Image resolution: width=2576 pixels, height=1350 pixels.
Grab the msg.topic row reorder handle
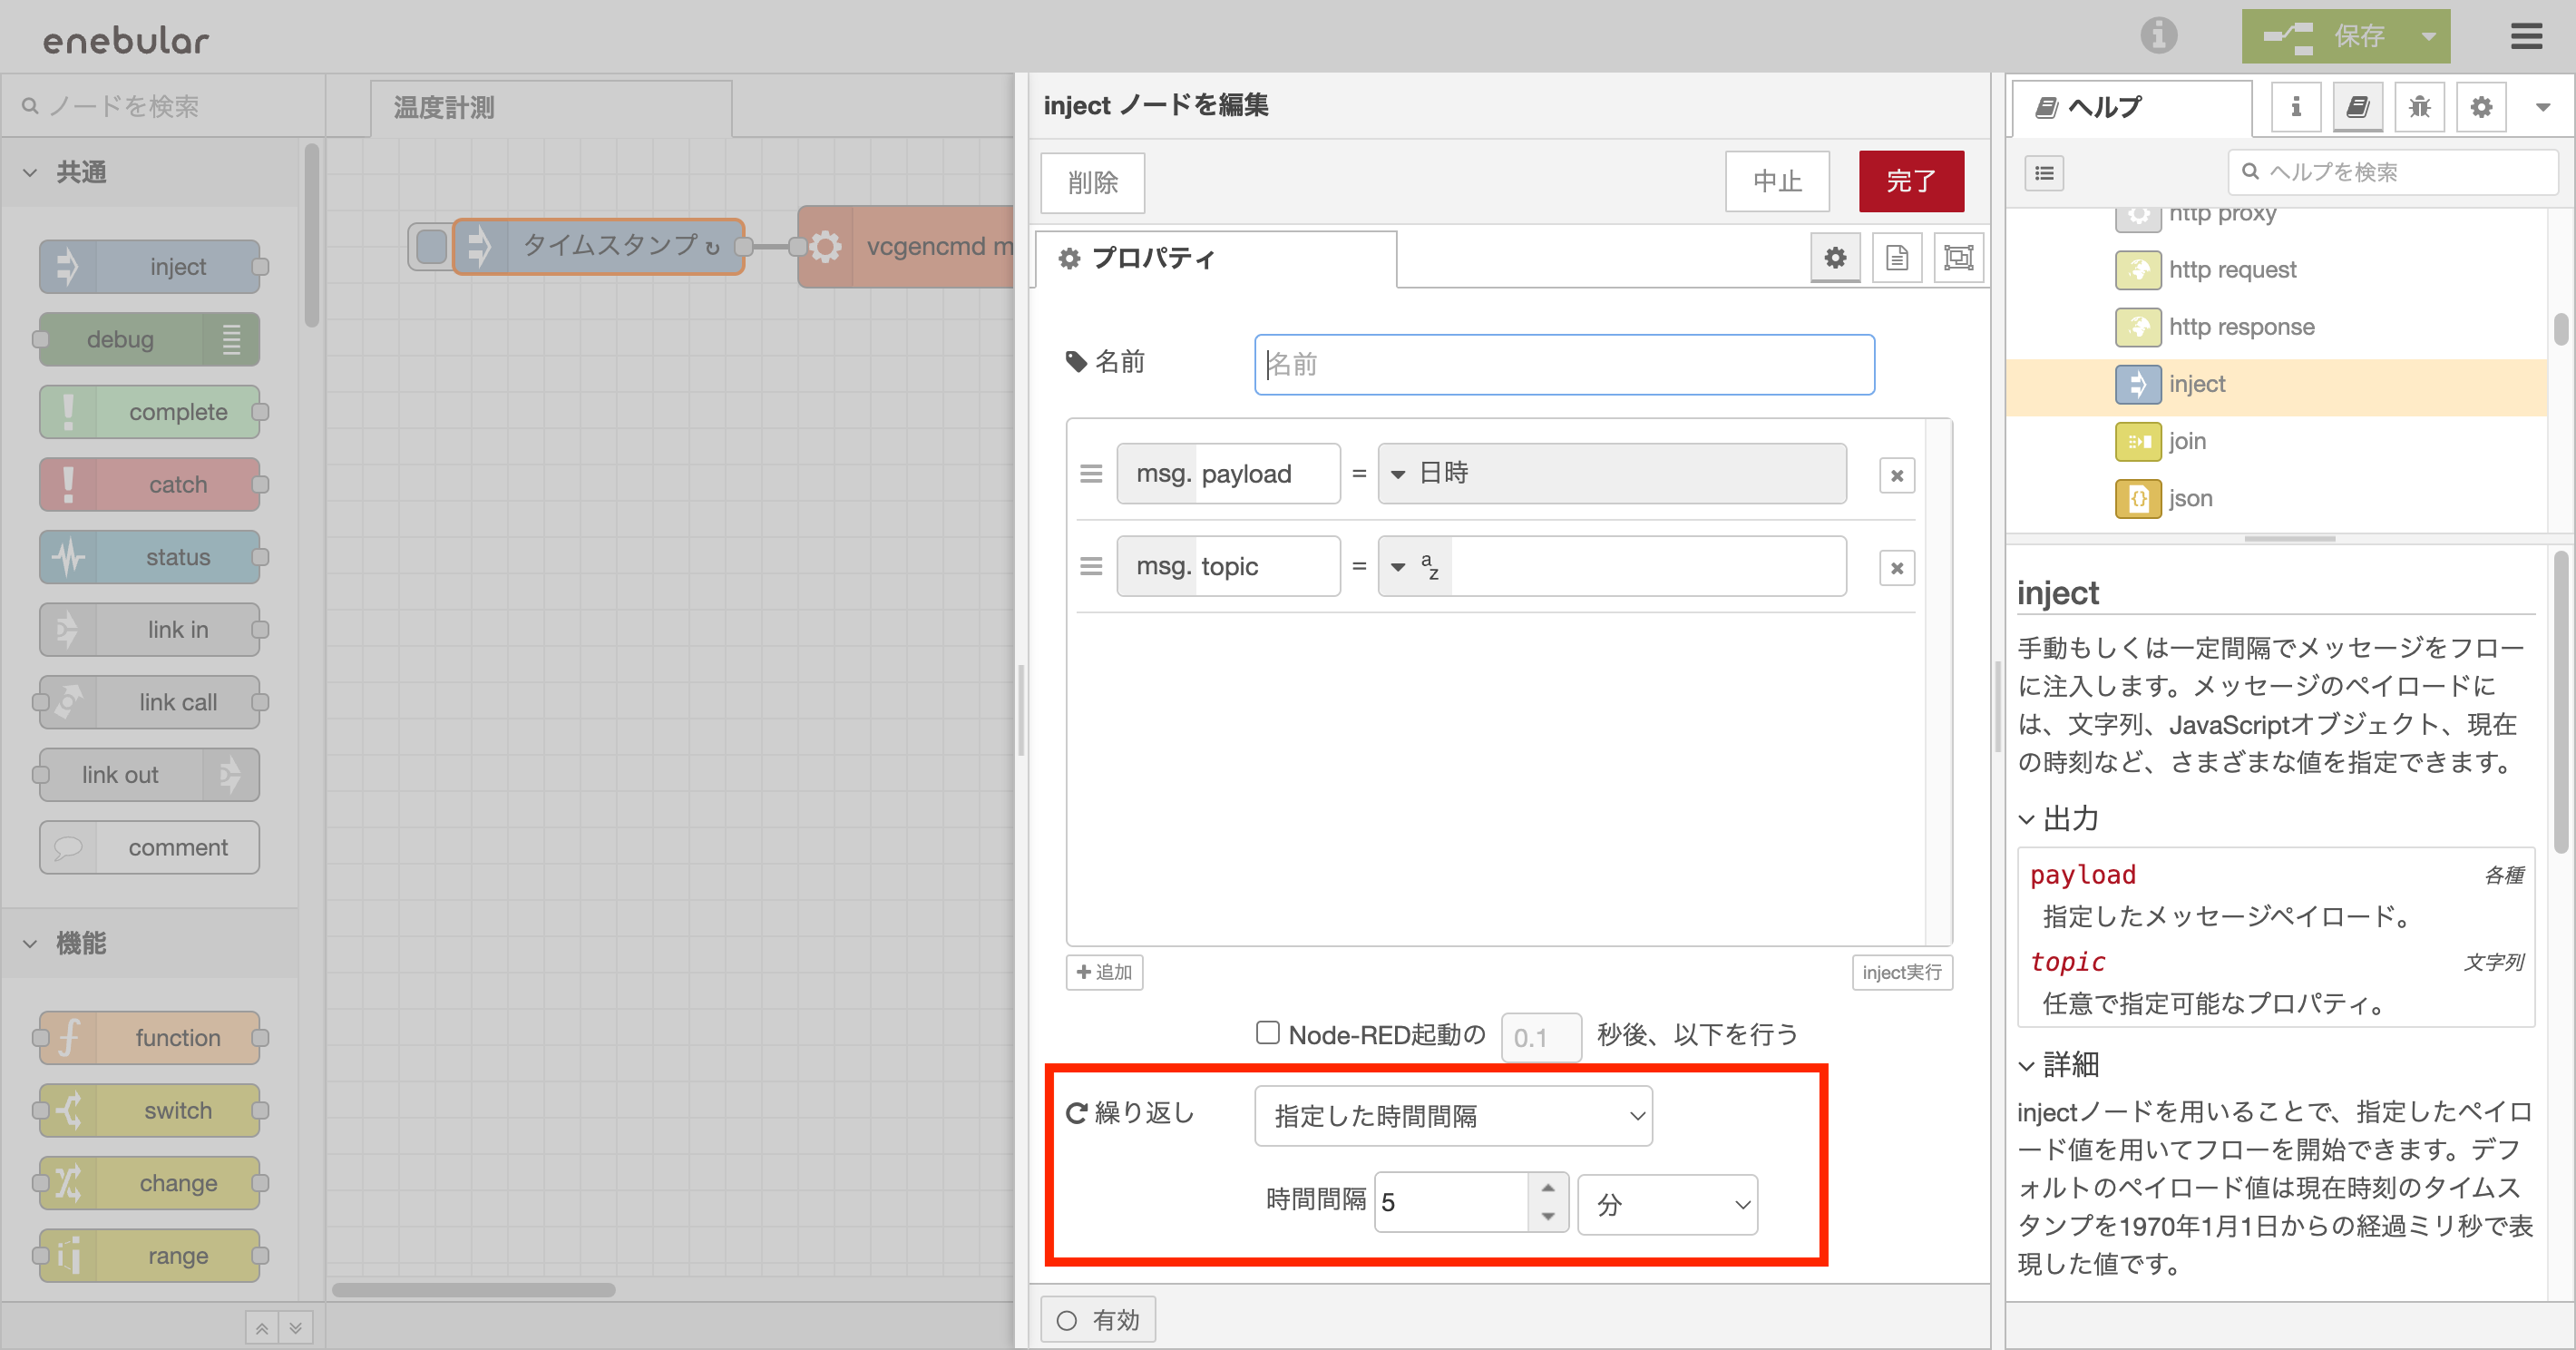(x=1091, y=566)
